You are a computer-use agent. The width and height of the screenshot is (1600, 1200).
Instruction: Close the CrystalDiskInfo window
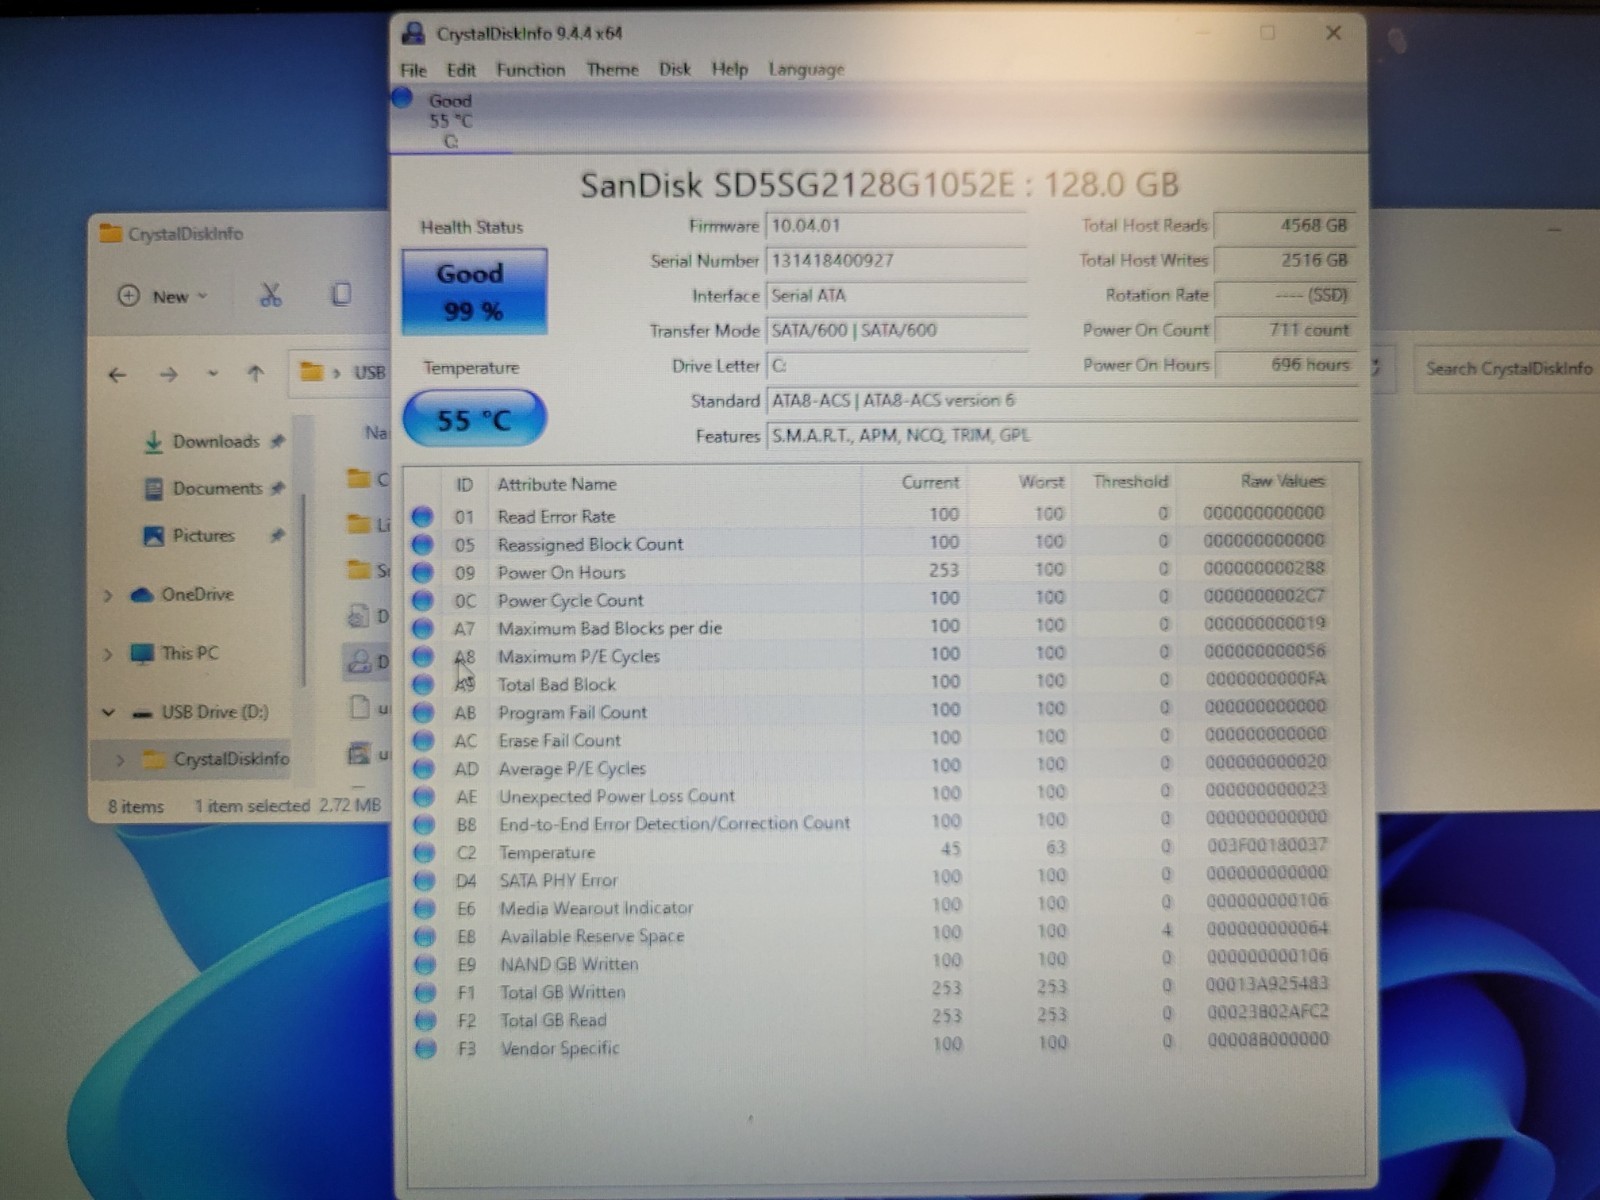tap(1333, 33)
